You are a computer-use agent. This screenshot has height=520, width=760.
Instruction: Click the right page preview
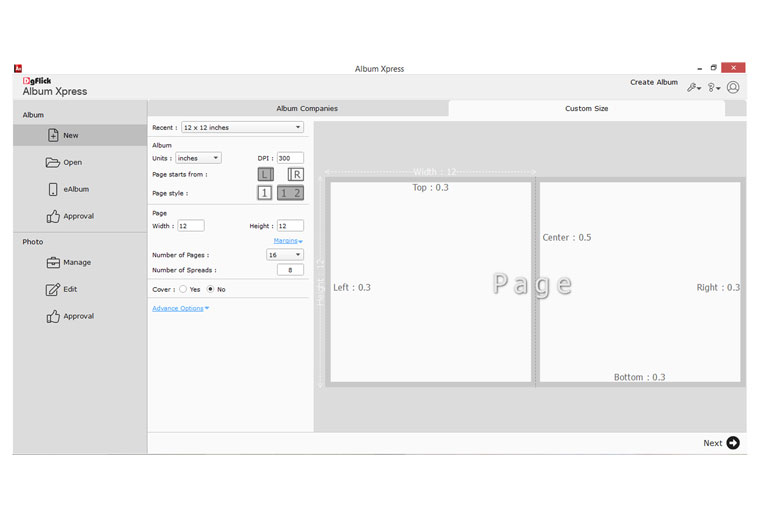pos(640,282)
